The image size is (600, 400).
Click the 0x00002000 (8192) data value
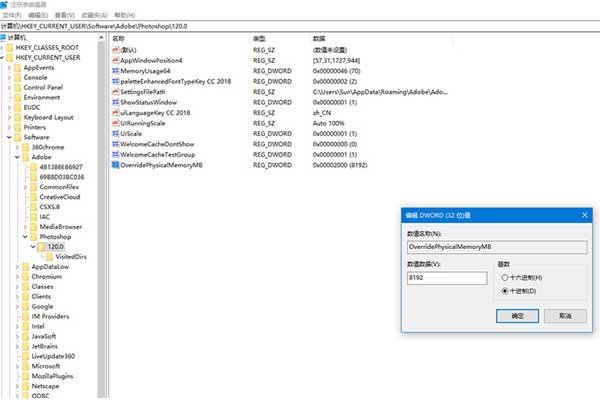[x=340, y=165]
